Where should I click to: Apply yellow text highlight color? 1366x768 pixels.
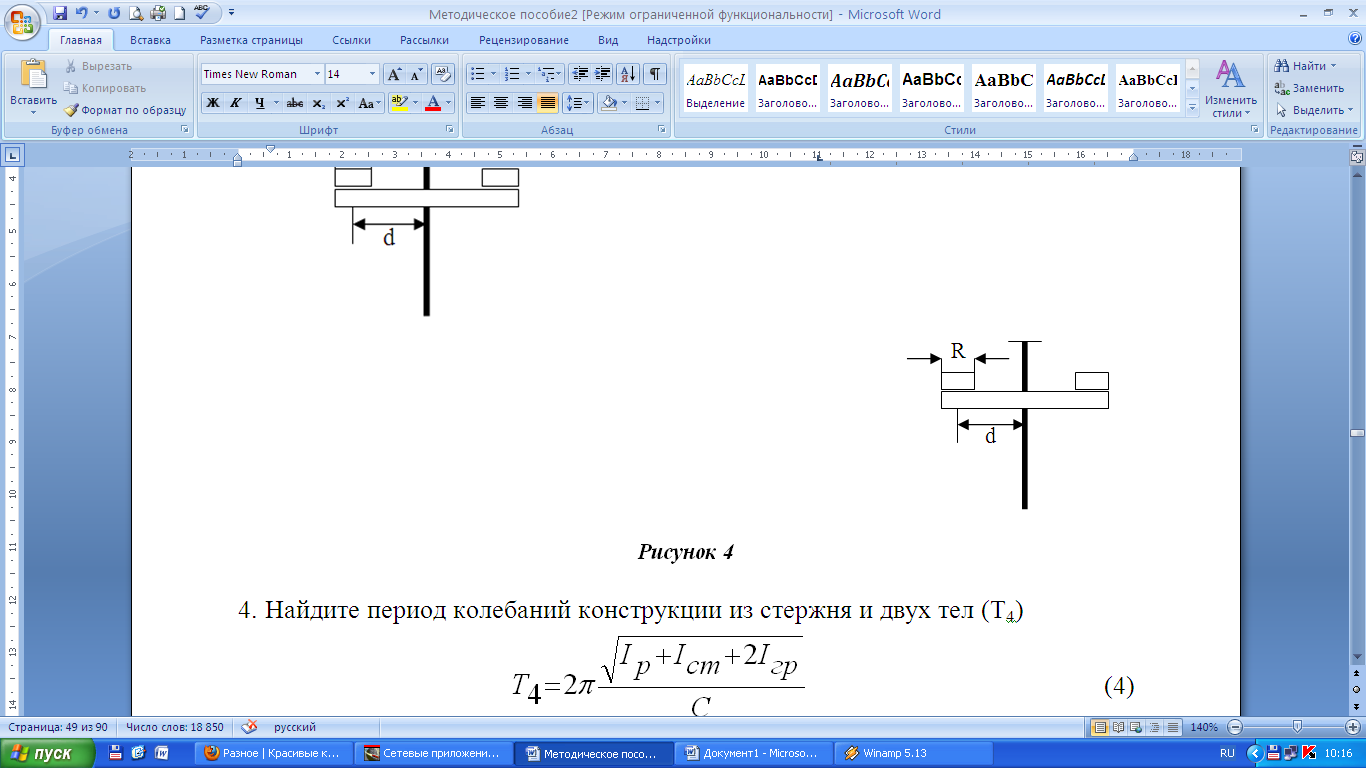[x=398, y=103]
